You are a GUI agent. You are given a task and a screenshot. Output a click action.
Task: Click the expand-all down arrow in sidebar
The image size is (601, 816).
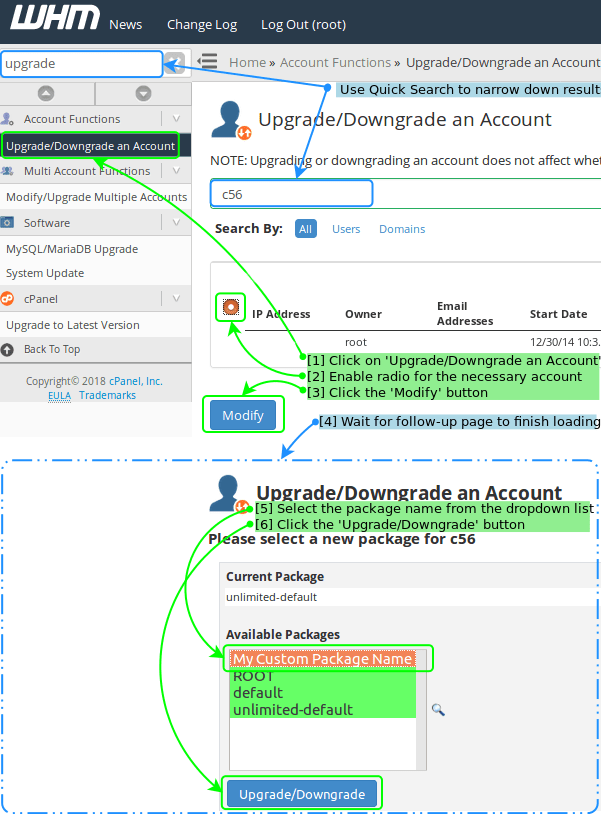pos(142,94)
